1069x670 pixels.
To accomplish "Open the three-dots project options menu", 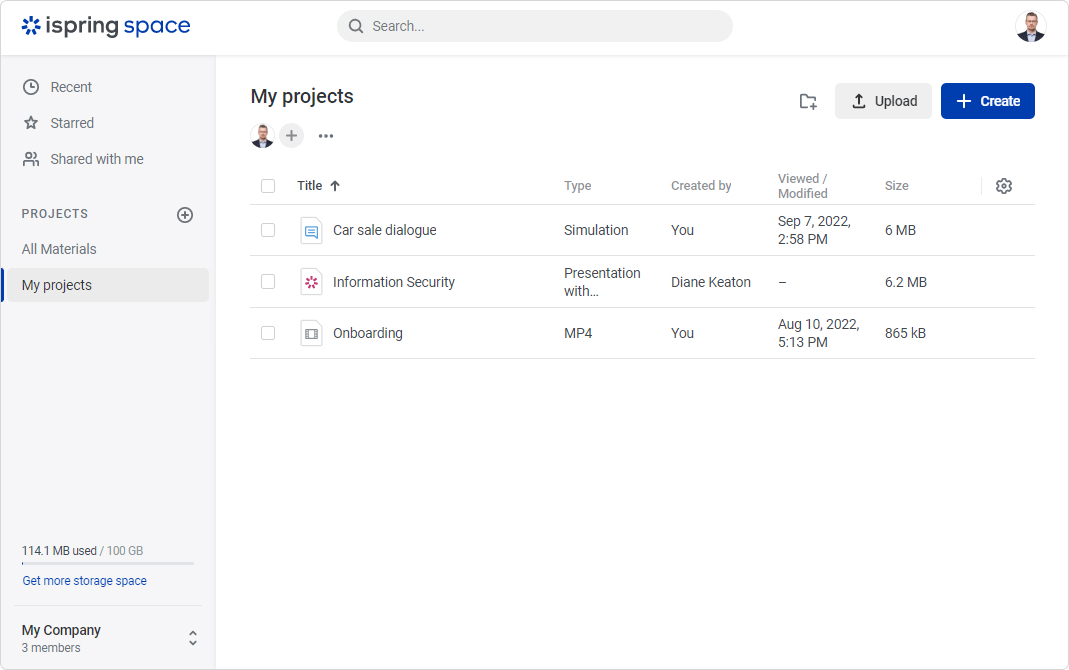I will point(326,136).
